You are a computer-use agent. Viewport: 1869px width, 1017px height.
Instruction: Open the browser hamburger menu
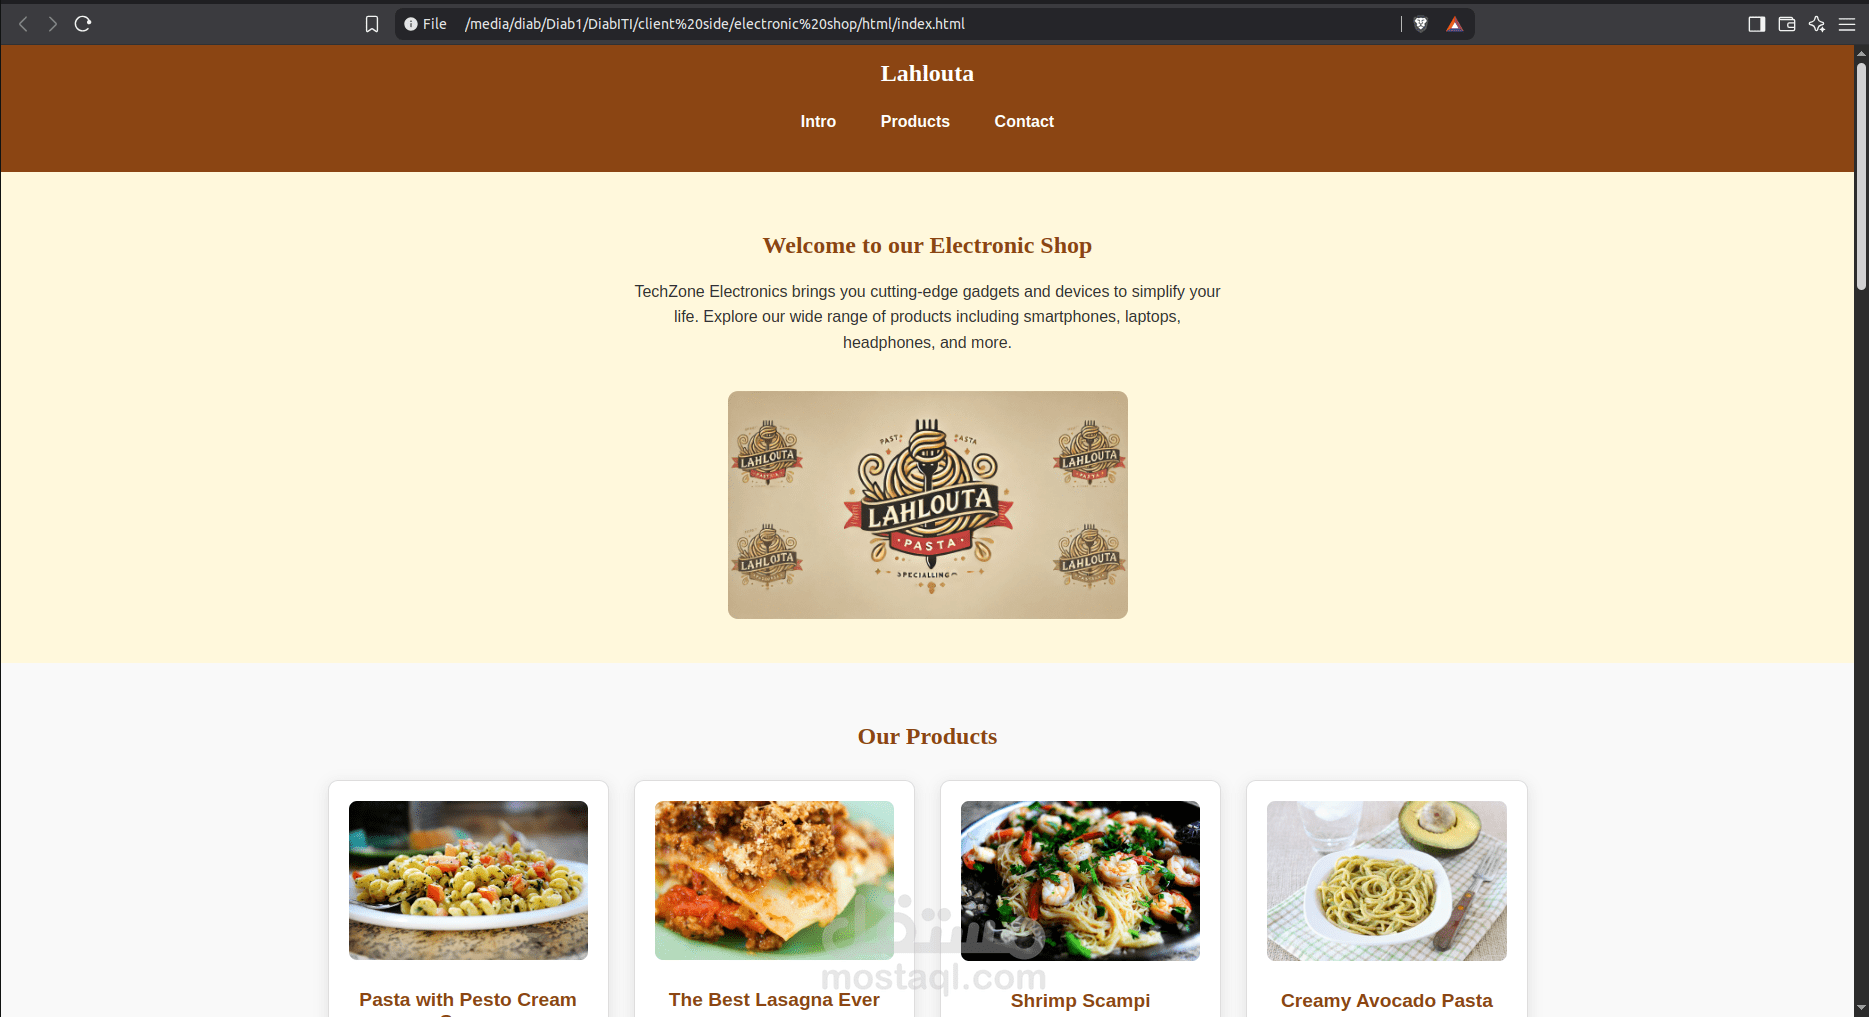(1847, 24)
